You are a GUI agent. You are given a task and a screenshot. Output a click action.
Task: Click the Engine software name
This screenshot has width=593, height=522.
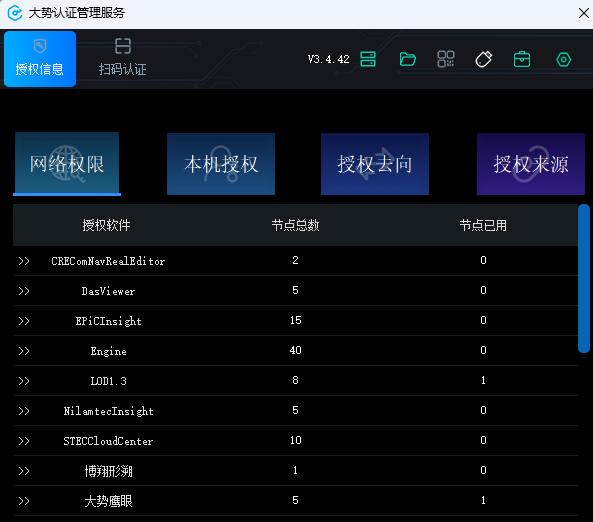108,351
